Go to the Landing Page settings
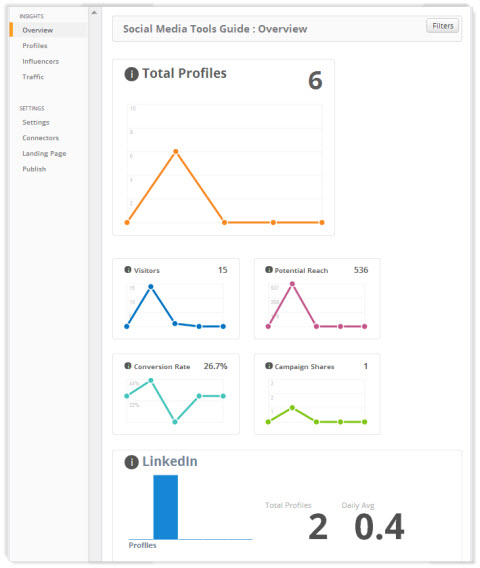The height and width of the screenshot is (568, 480). [x=44, y=153]
